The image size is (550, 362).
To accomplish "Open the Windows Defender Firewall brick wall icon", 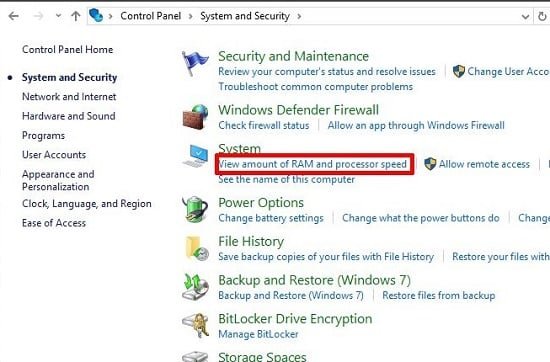I will pyautogui.click(x=195, y=117).
